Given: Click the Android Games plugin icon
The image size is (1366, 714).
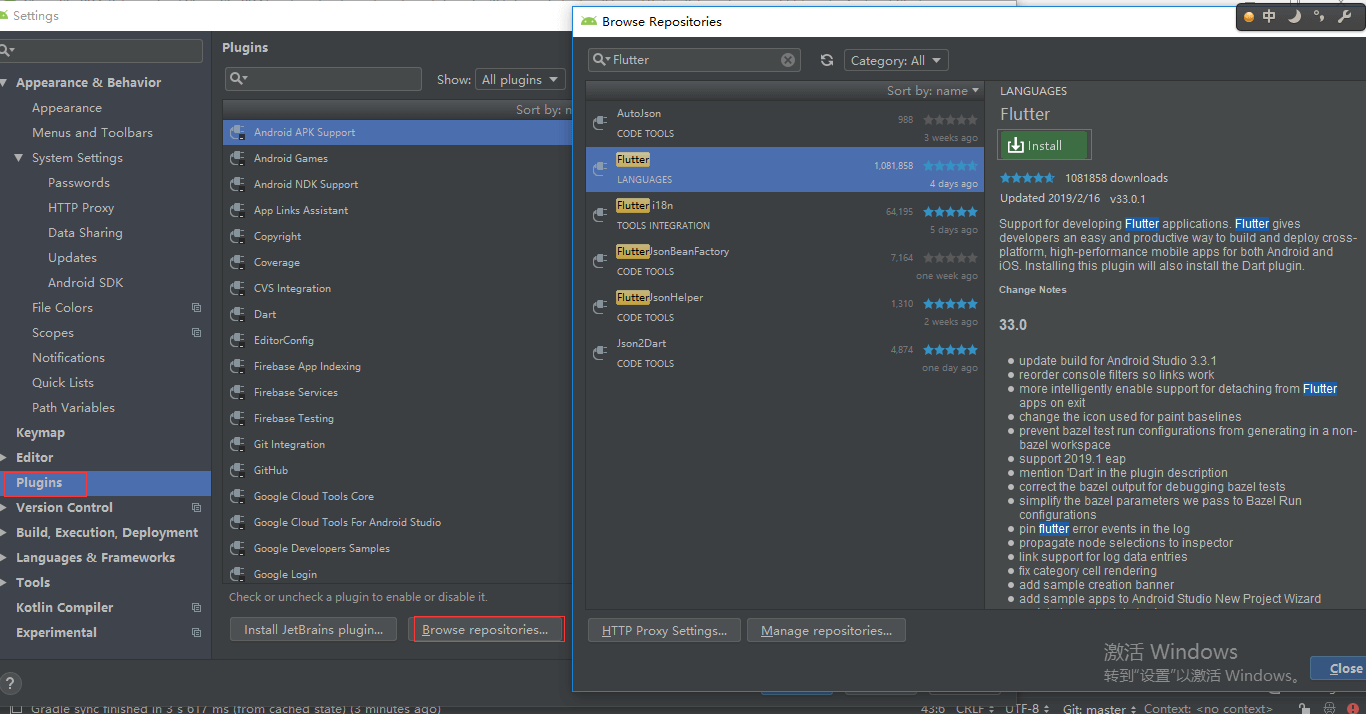Looking at the screenshot, I should 238,158.
